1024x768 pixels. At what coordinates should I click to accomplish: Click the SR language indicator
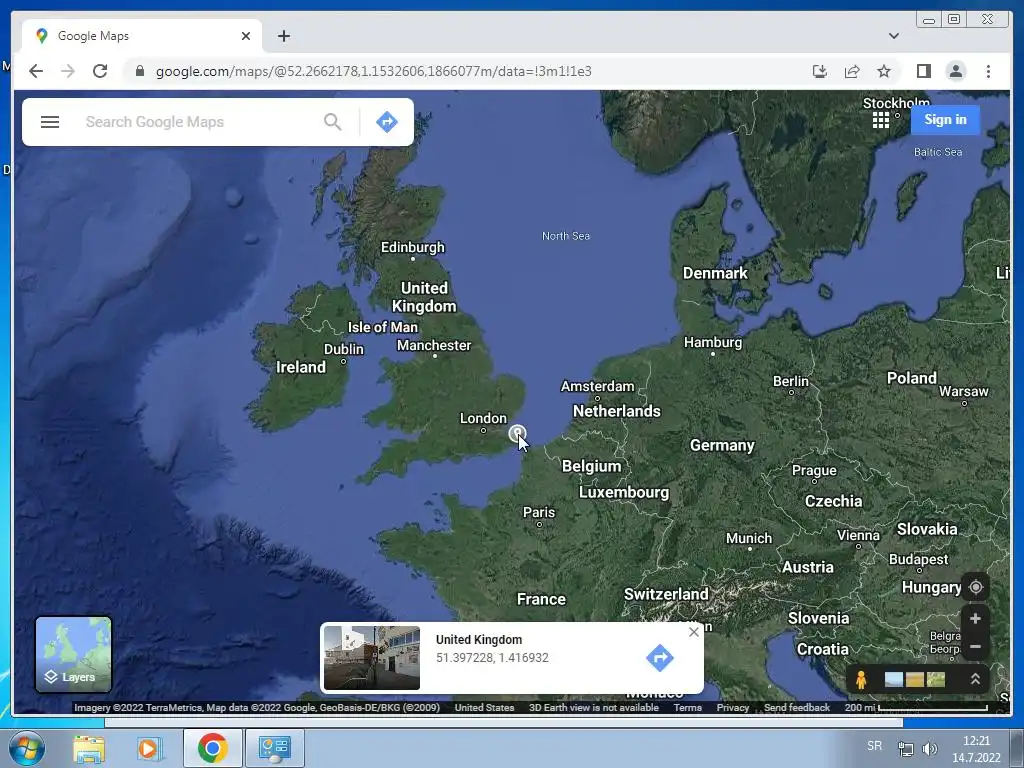[874, 746]
